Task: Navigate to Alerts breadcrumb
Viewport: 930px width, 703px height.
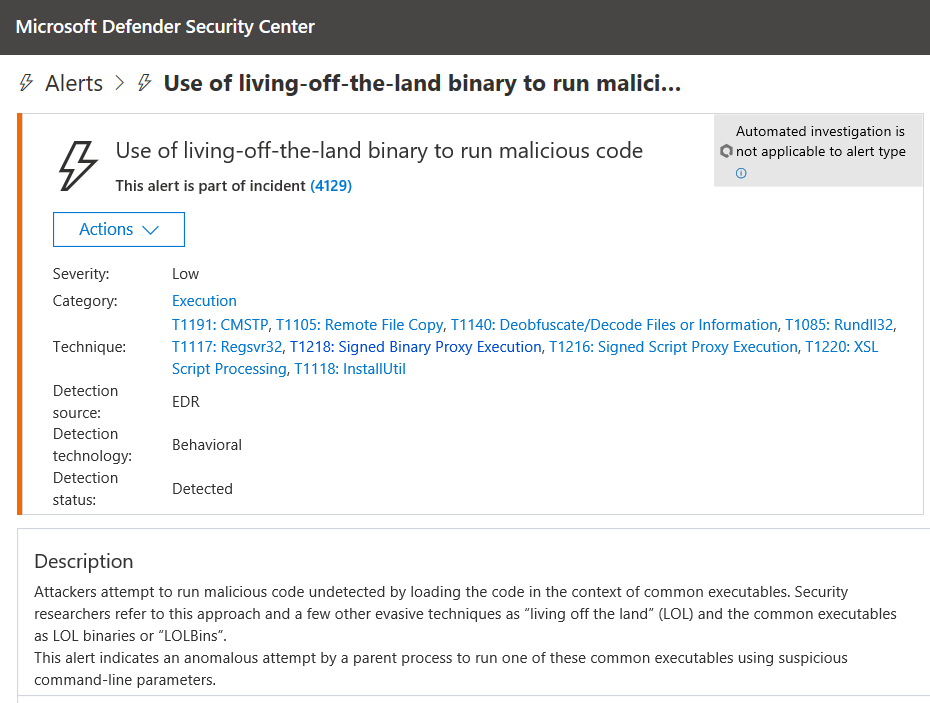Action: pos(74,83)
